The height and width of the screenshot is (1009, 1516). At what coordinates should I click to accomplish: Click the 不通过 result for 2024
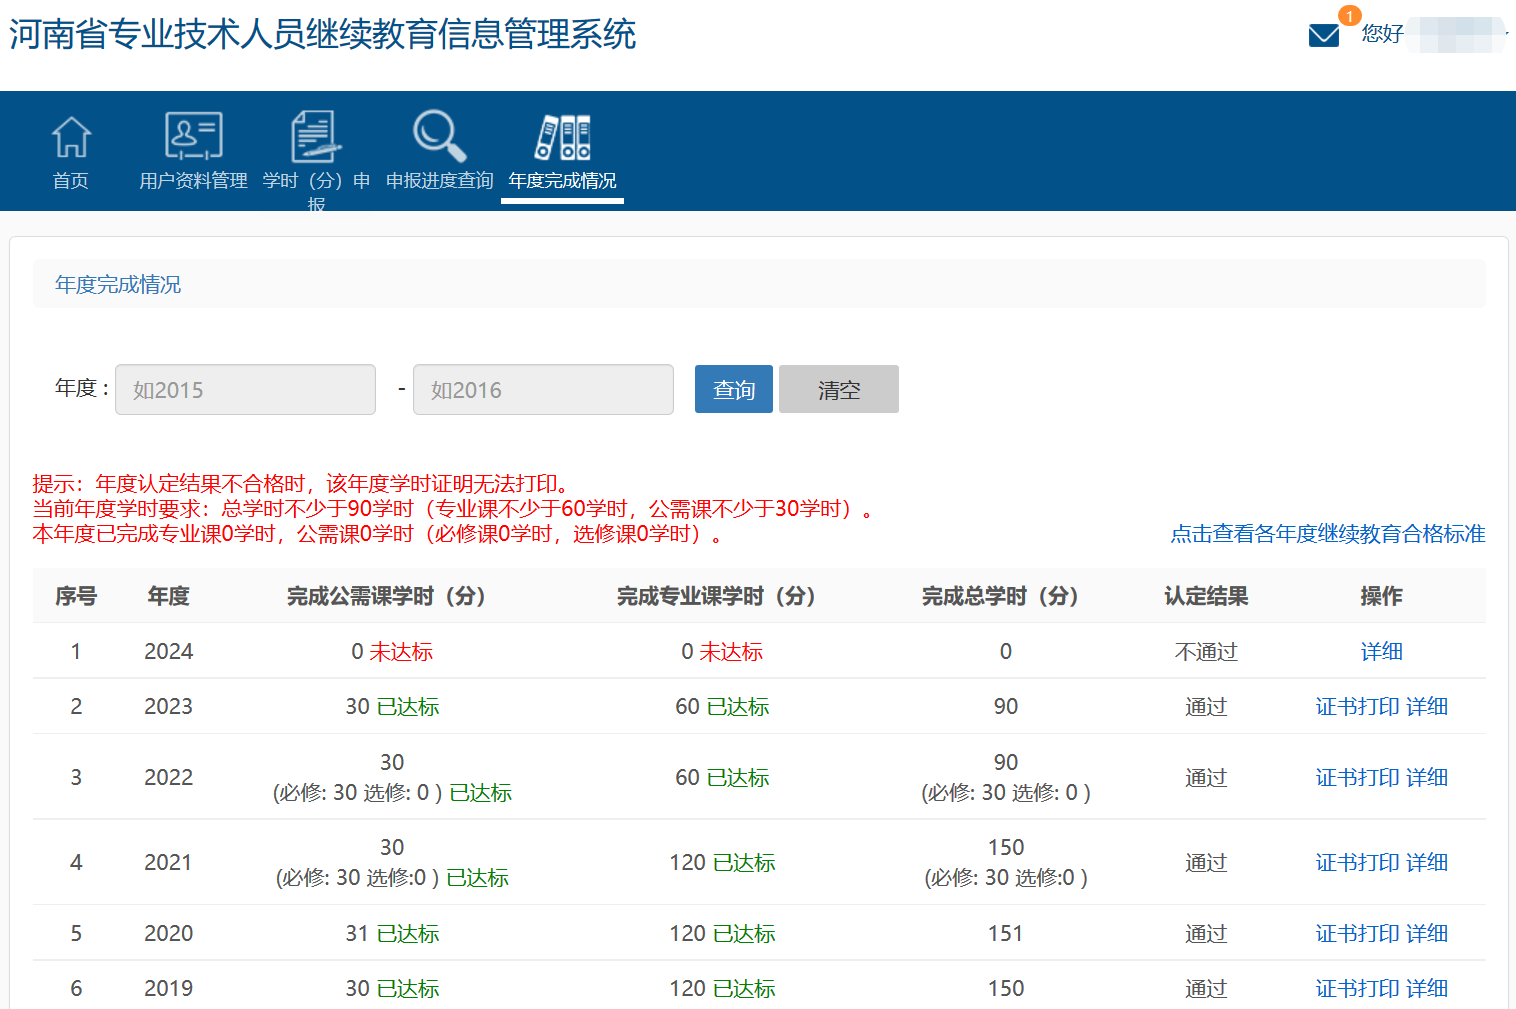point(1206,652)
